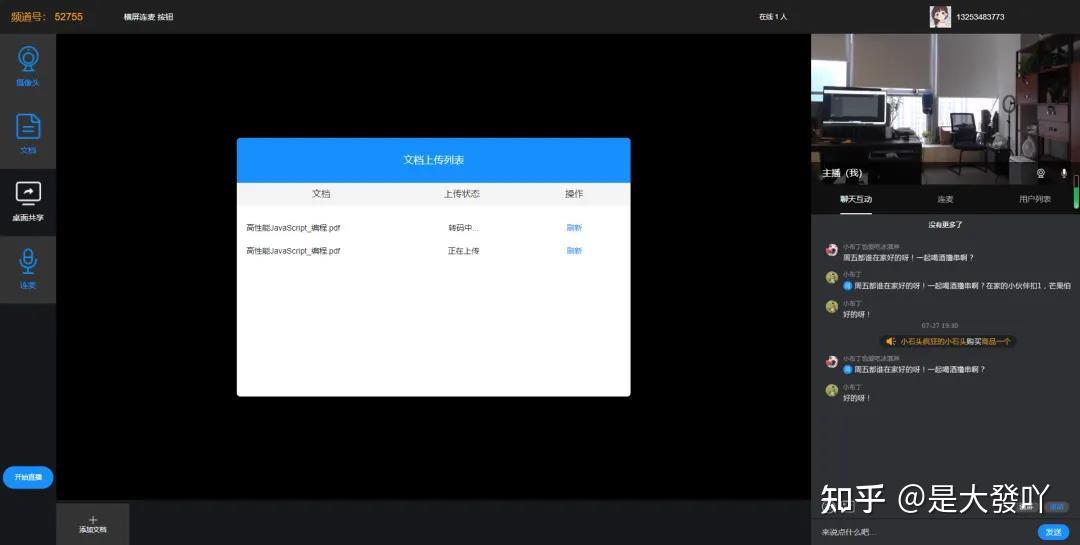Switch to the 连麦 tab in right panel

click(x=945, y=199)
